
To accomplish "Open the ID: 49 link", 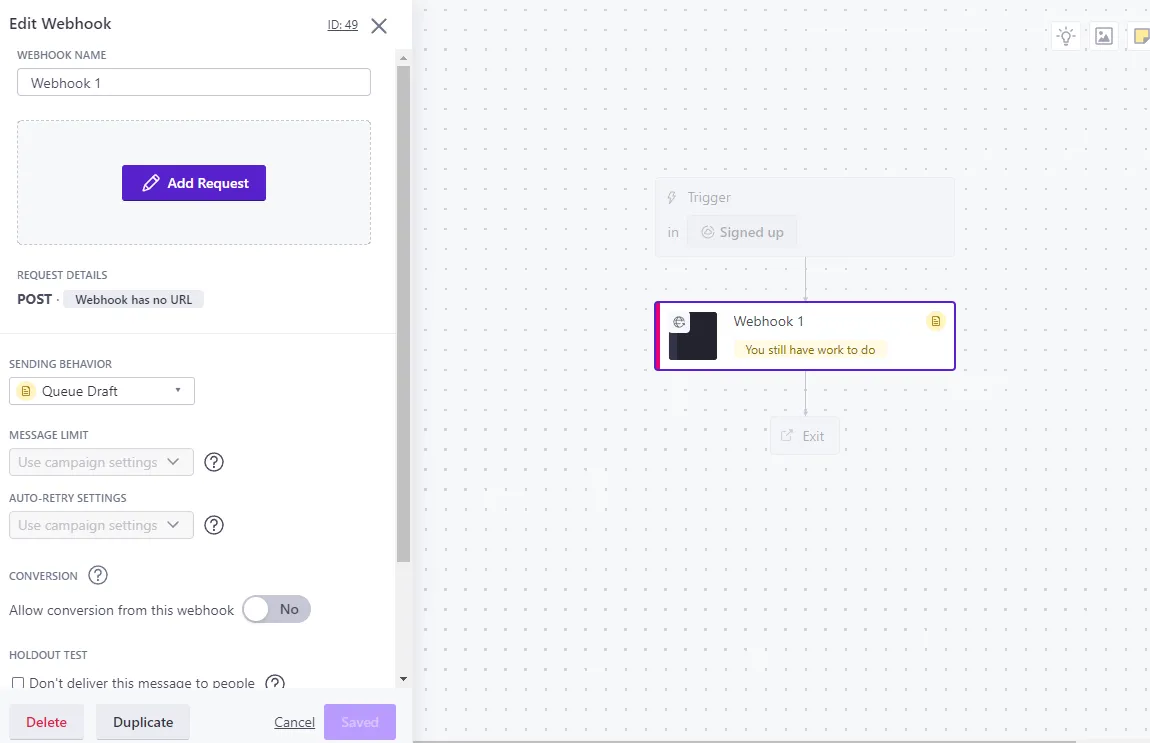I will point(344,25).
